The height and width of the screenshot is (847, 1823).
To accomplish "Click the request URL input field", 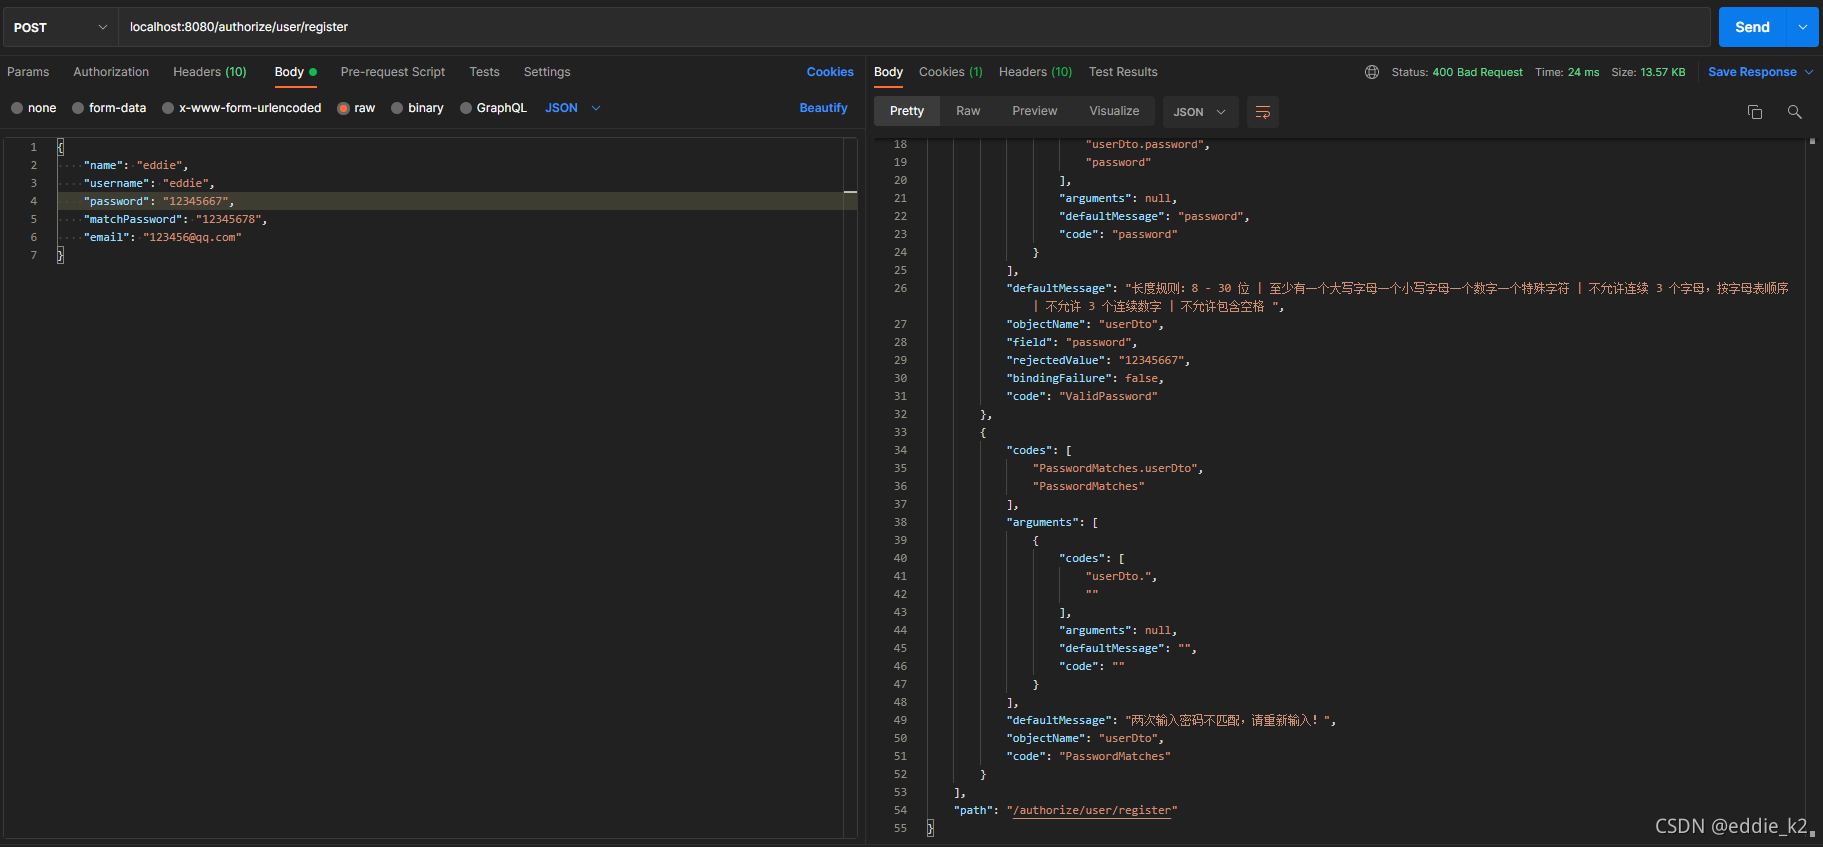I will click(x=914, y=27).
